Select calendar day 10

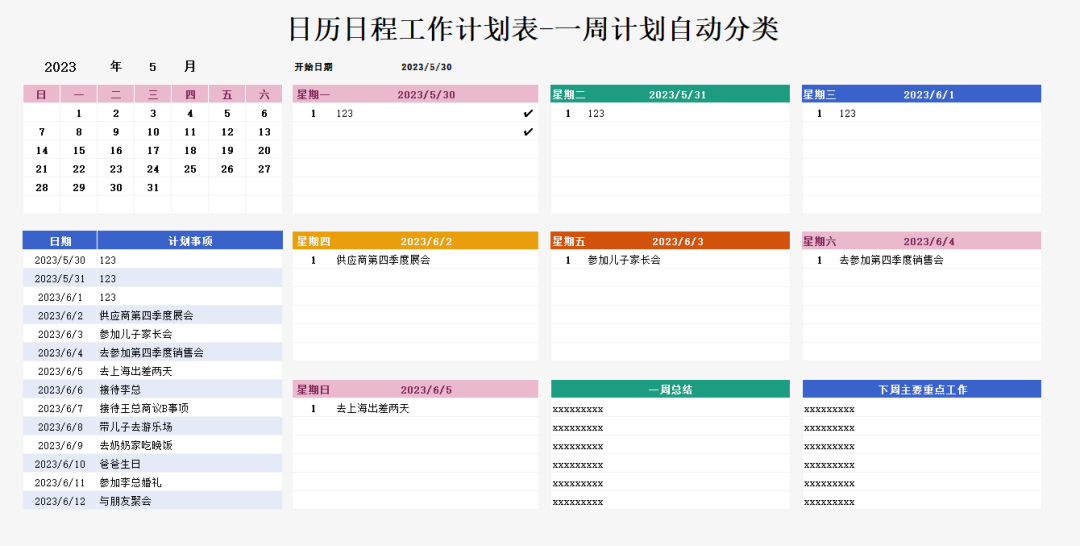click(153, 132)
